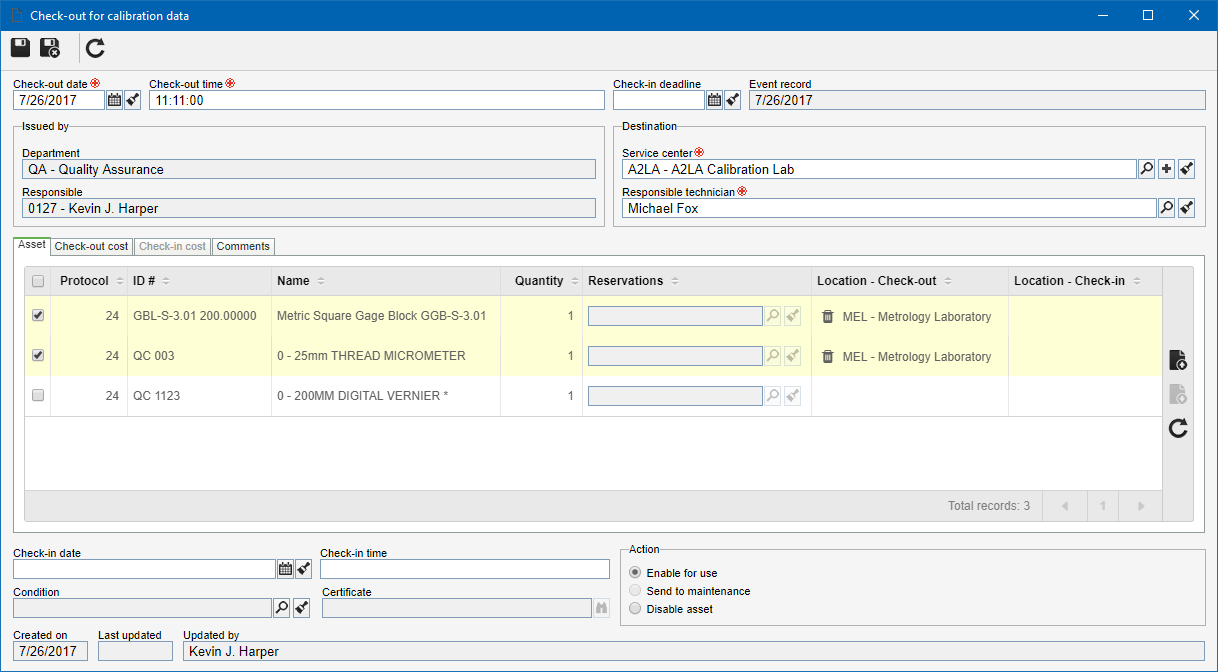Click Reservations field in QC 003 row

(x=675, y=356)
